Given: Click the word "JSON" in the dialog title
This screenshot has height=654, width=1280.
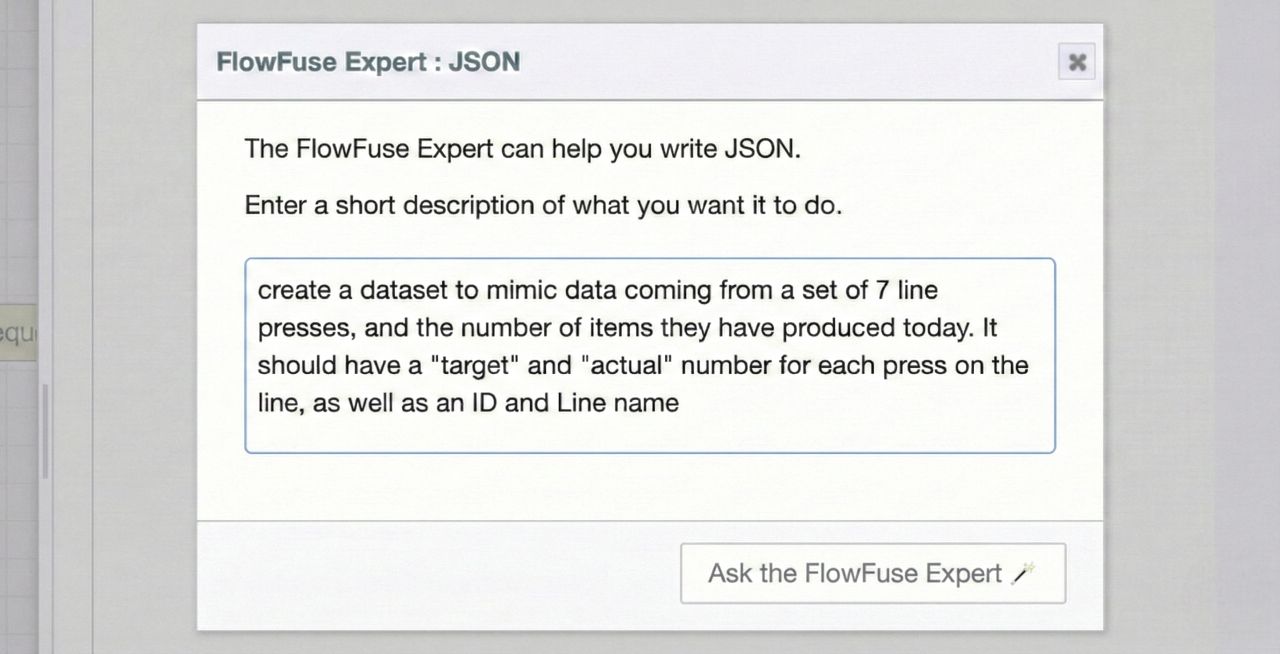Looking at the screenshot, I should pyautogui.click(x=484, y=61).
